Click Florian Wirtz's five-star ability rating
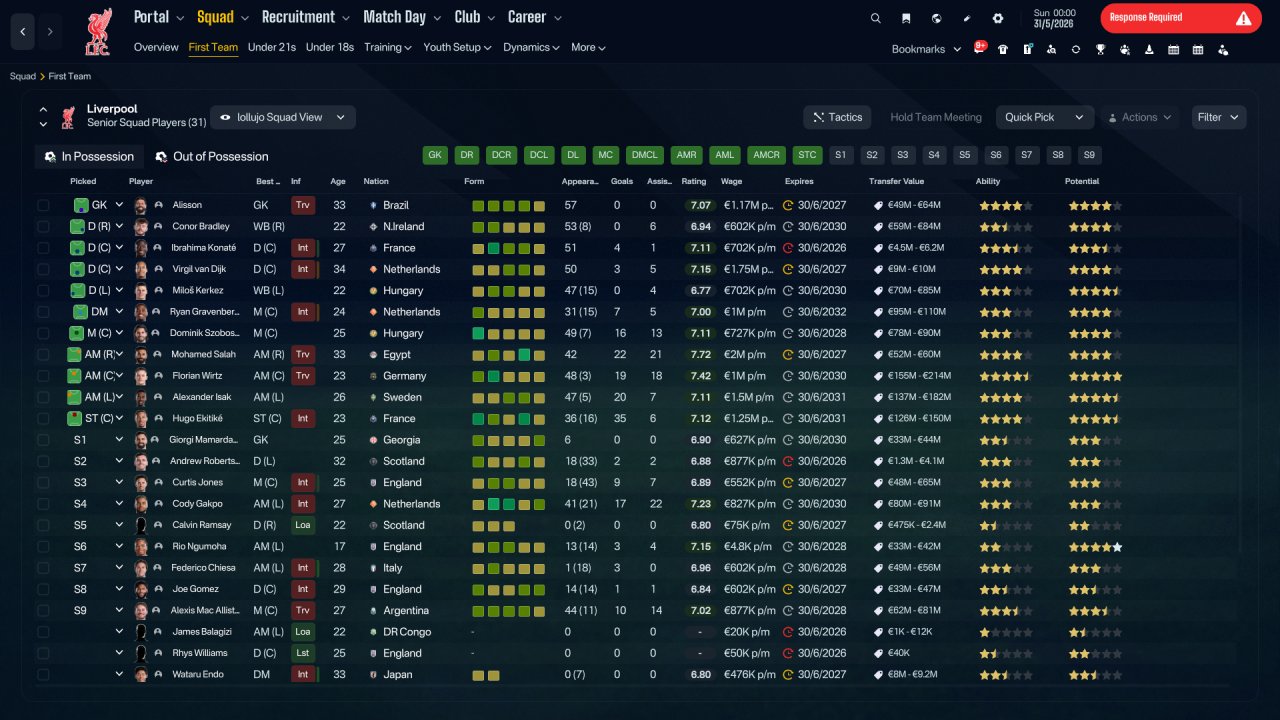 (1006, 376)
